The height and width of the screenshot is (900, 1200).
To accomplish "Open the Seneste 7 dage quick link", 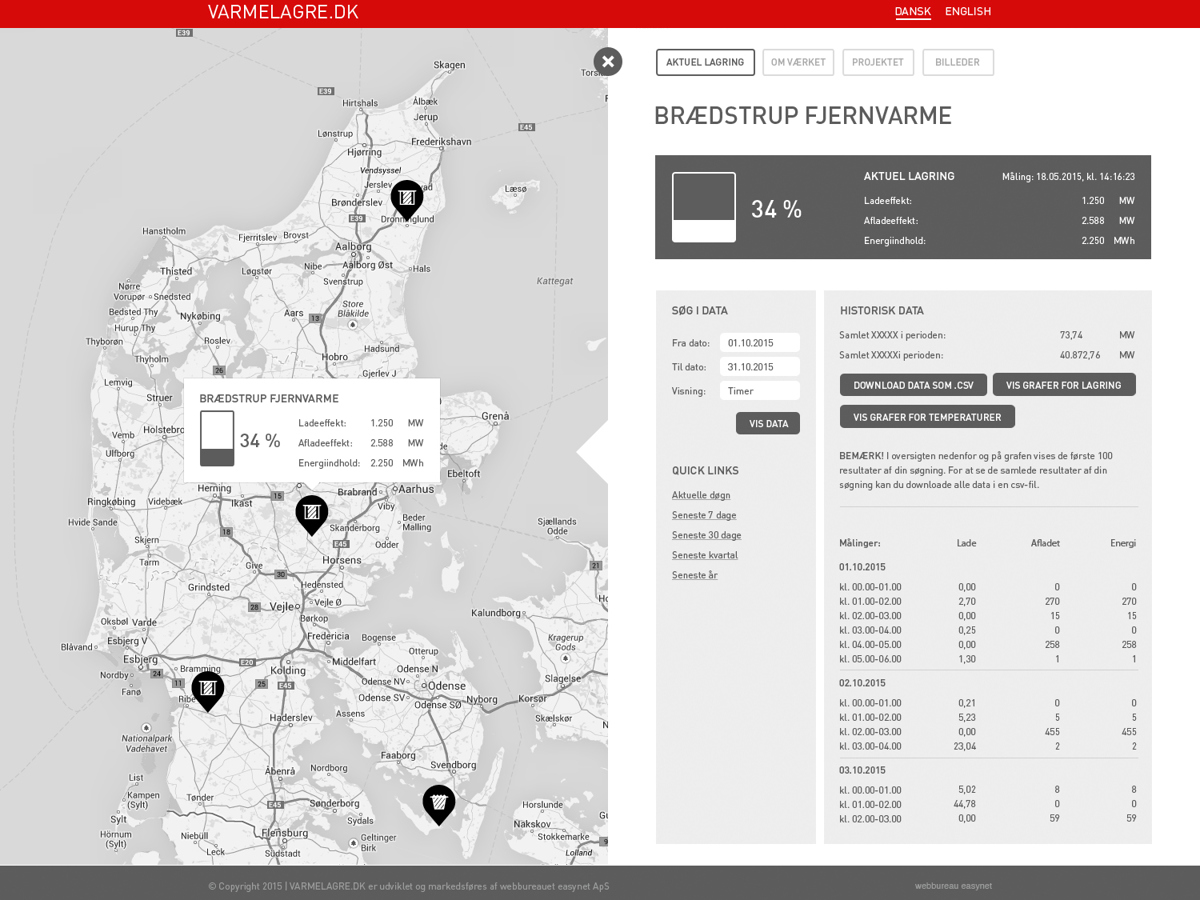I will tap(704, 515).
